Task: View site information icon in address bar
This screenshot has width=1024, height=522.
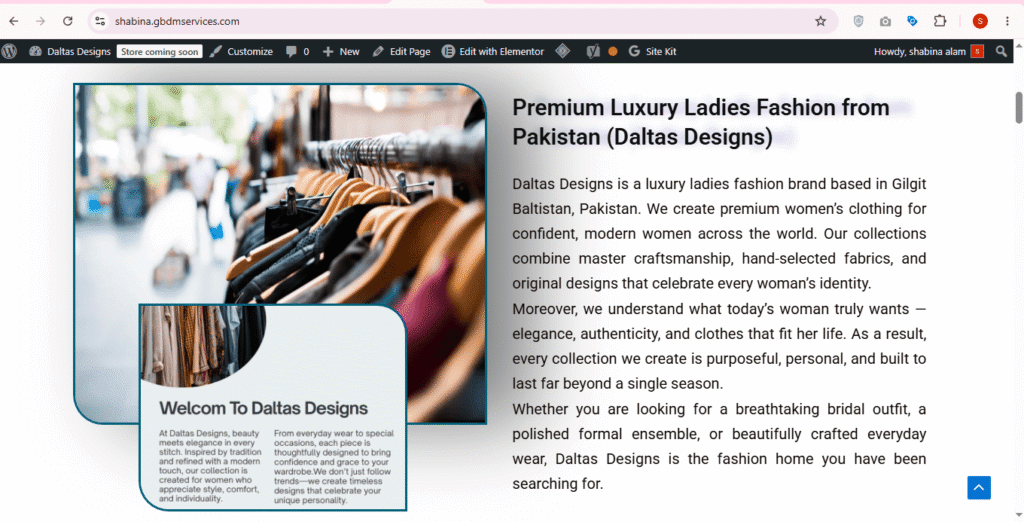Action: (x=99, y=21)
